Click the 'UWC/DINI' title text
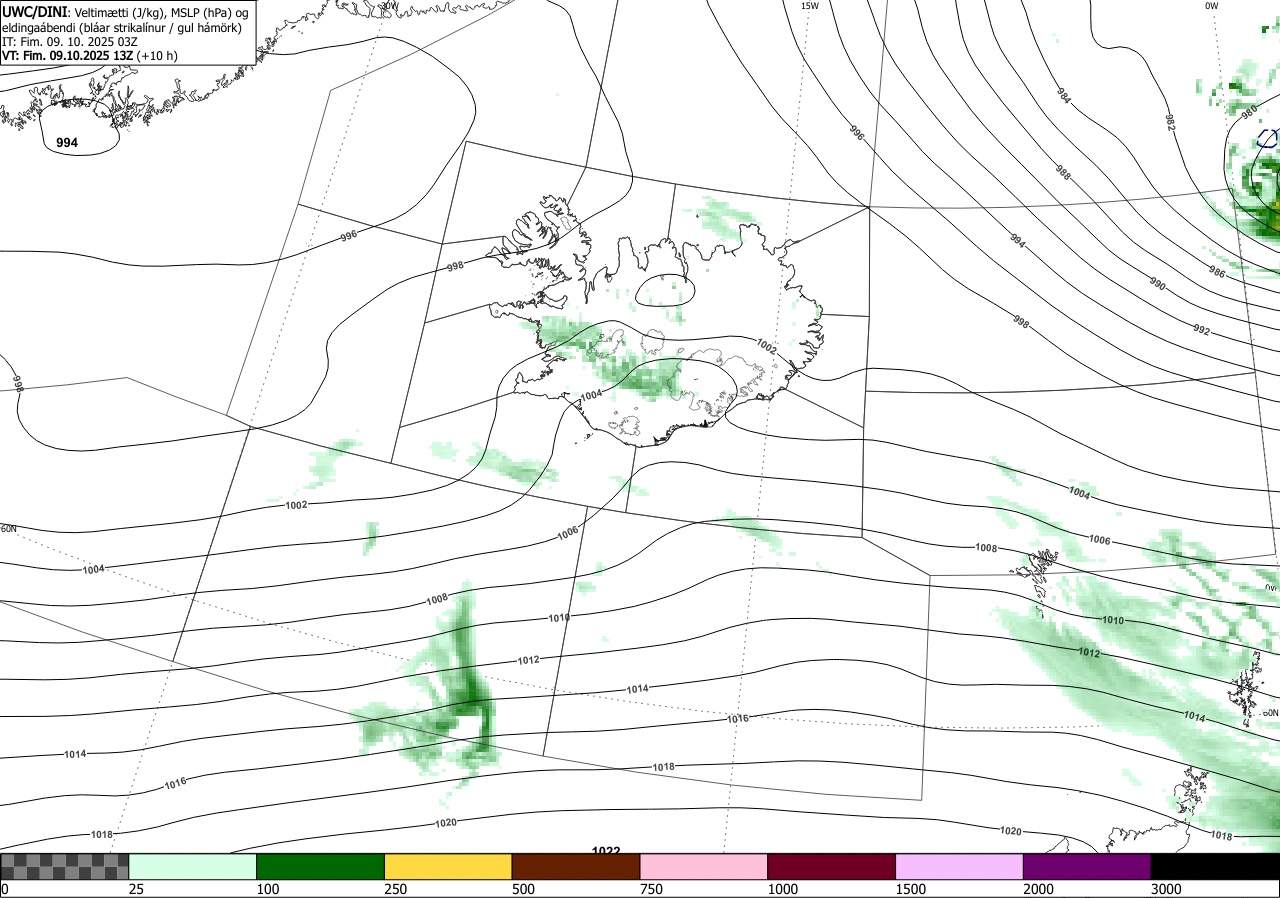This screenshot has width=1280, height=898. click(x=34, y=11)
